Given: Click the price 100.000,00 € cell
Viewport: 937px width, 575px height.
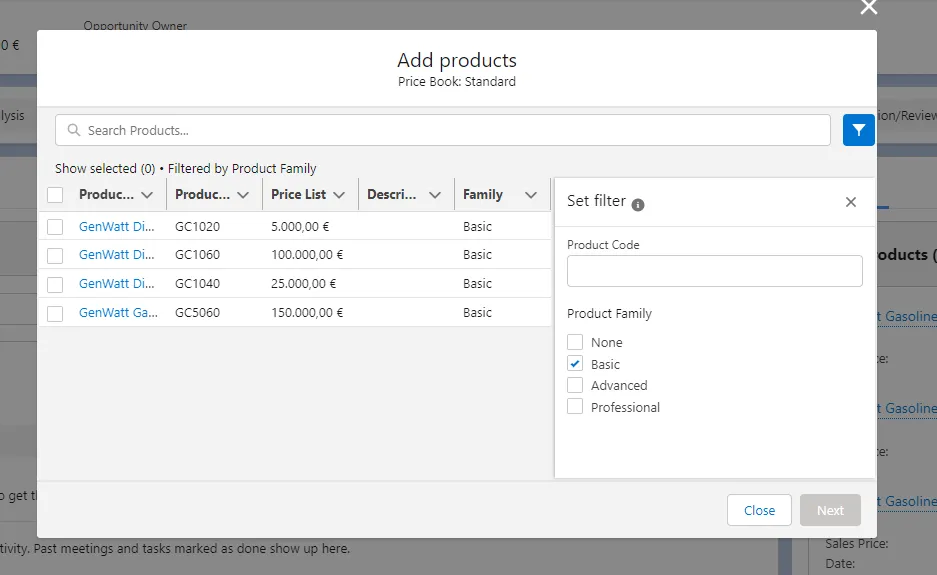Looking at the screenshot, I should [307, 255].
